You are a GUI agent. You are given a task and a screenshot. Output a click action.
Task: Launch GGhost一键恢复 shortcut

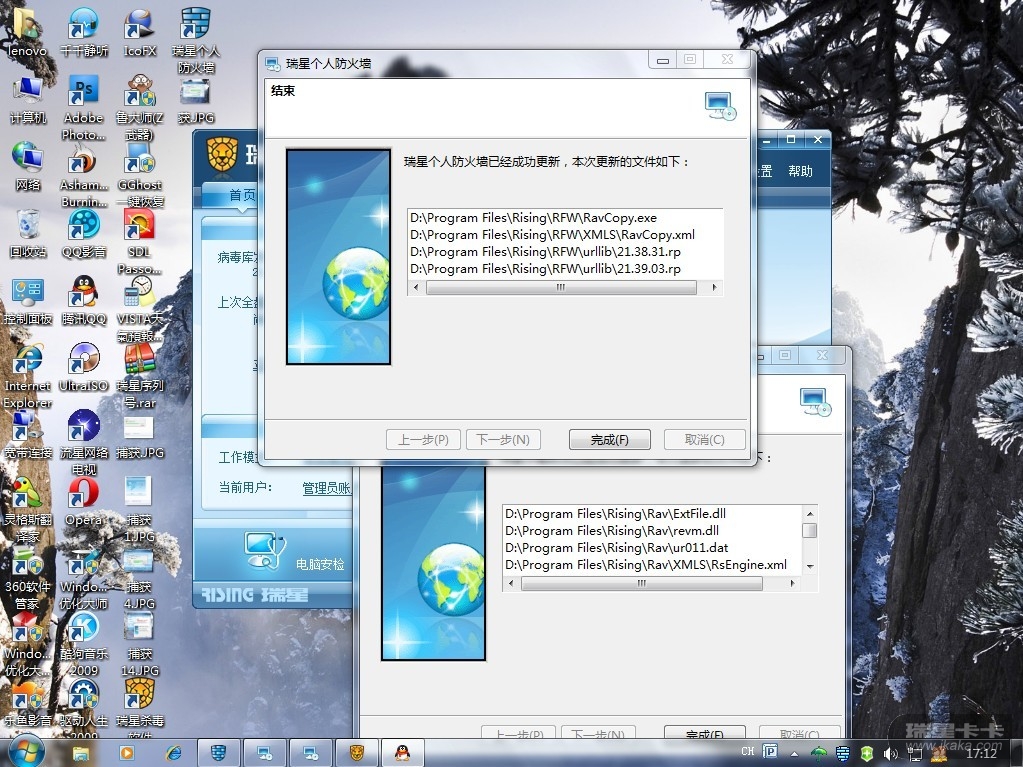(x=140, y=175)
